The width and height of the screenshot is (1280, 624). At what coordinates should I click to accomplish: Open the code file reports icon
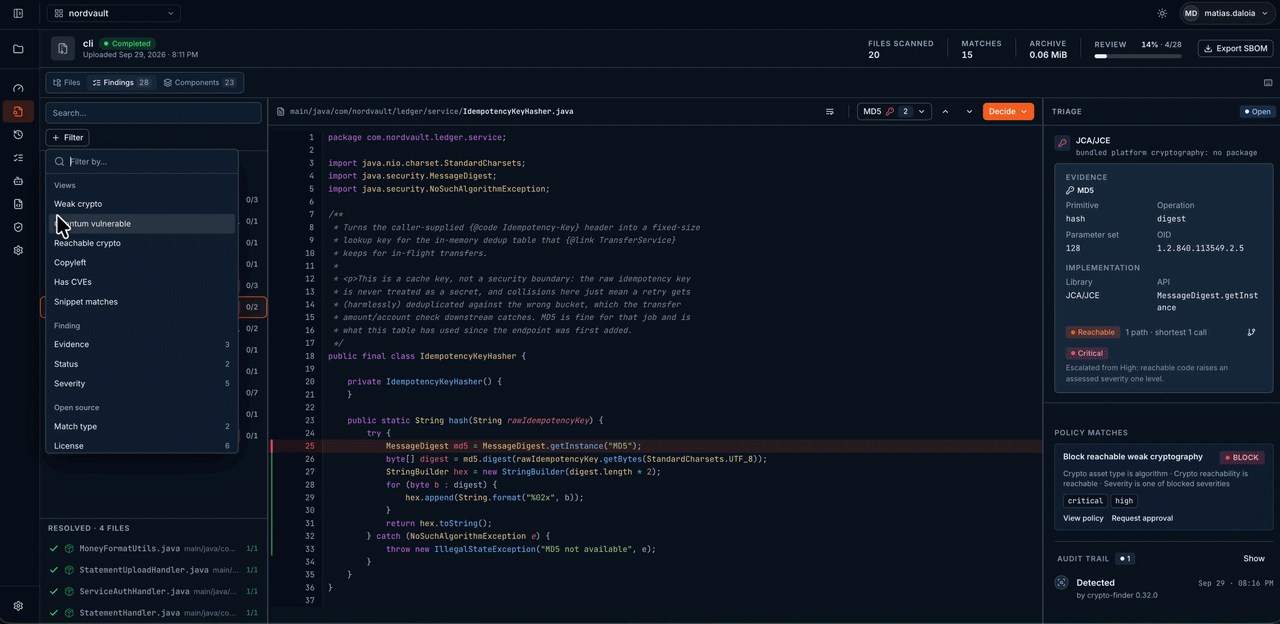(x=18, y=204)
